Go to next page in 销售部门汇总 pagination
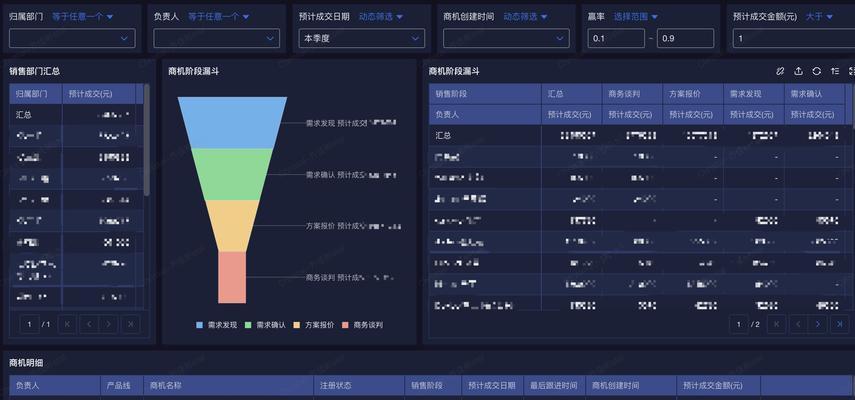The height and width of the screenshot is (400, 855). [109, 324]
